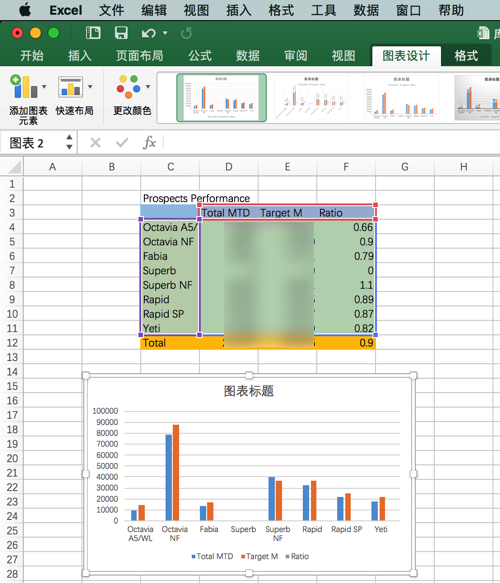500x583 pixels.
Task: Switch to the 开始 ribbon tab
Action: 32,56
